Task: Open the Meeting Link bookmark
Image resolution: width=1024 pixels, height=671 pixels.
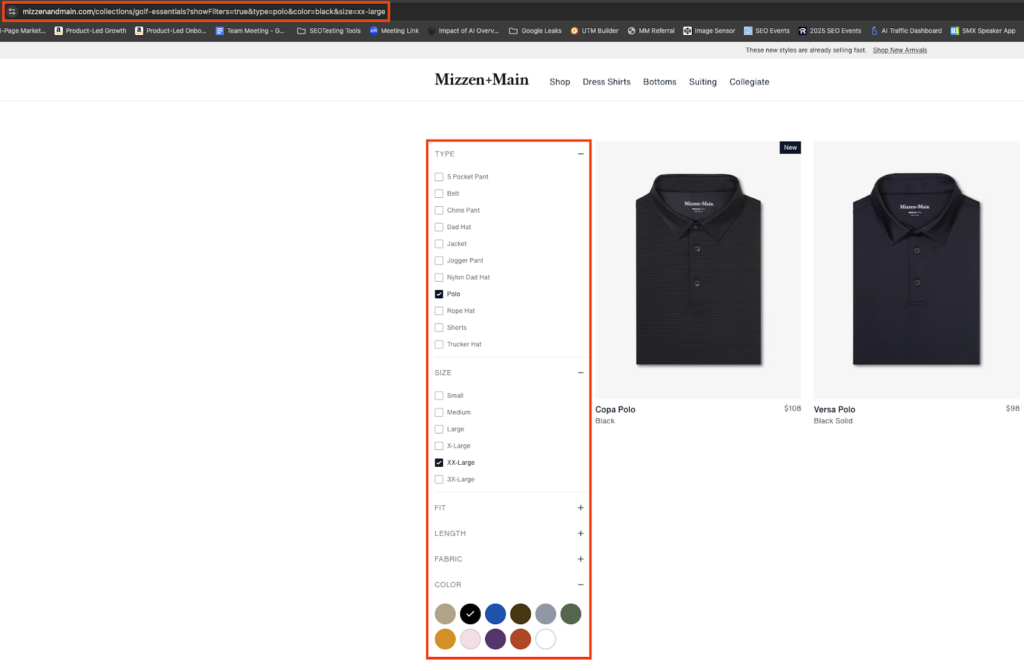Action: tap(394, 31)
